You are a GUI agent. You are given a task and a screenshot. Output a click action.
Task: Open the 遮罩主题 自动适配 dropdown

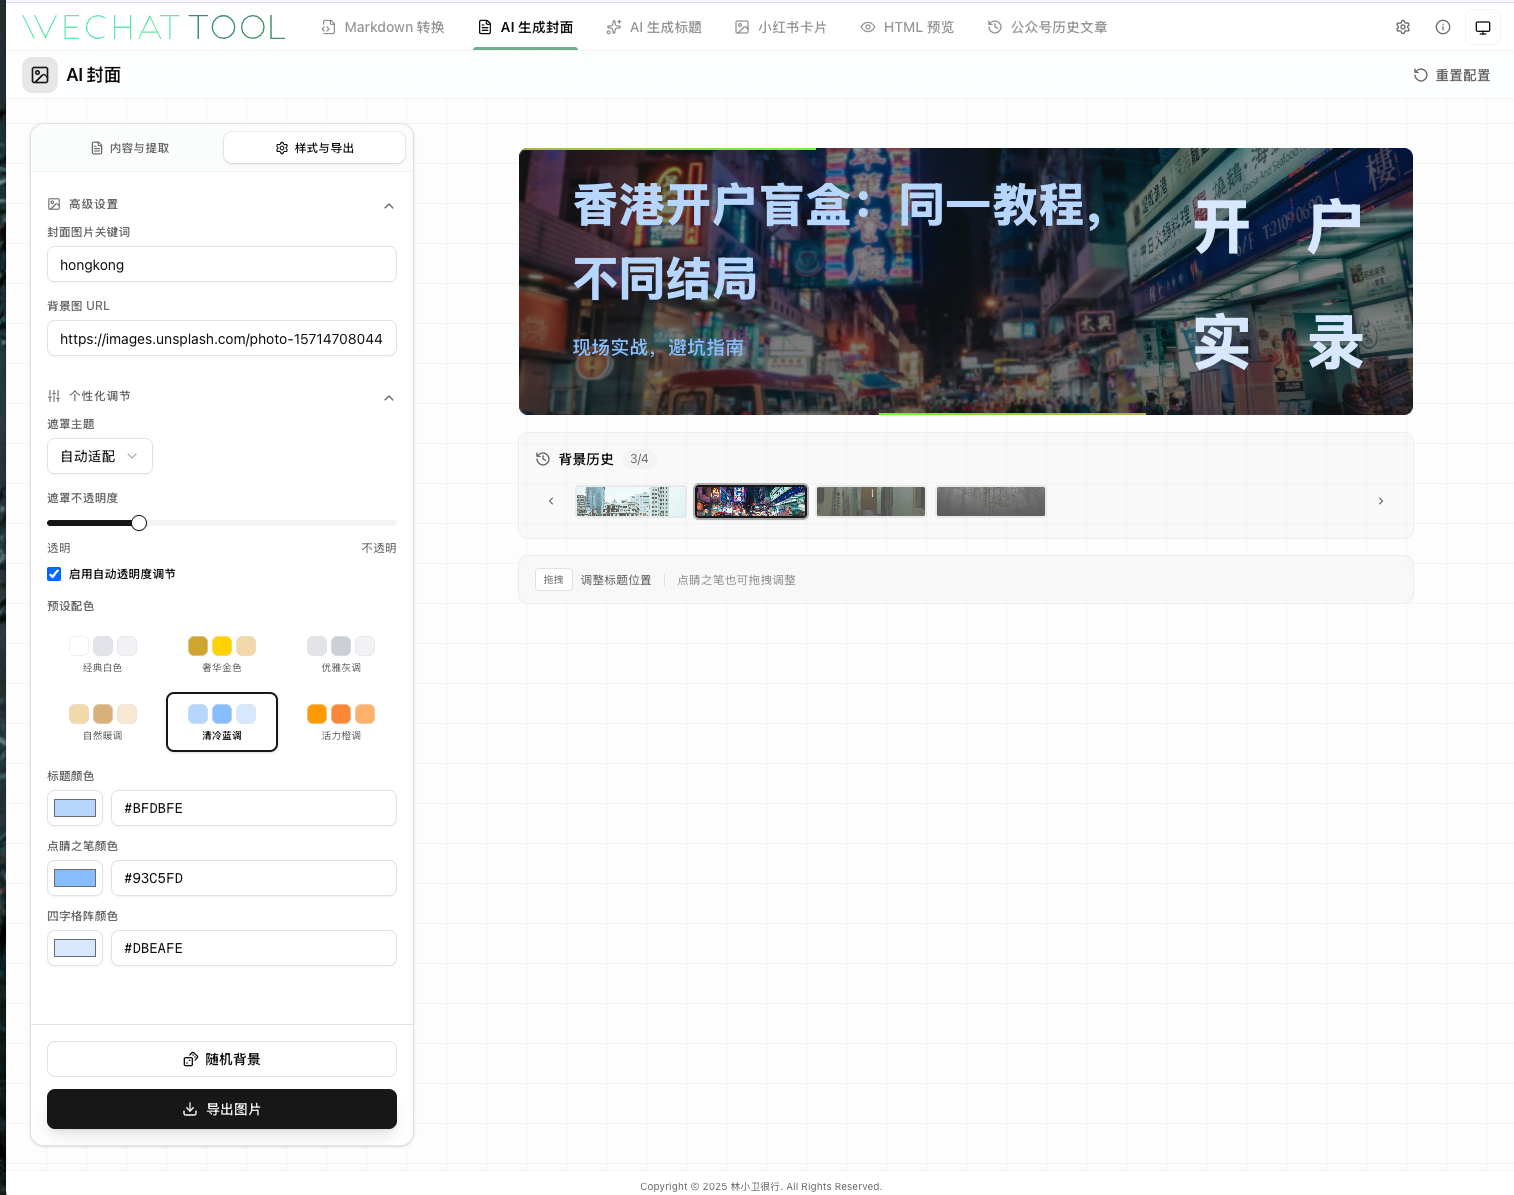(100, 456)
